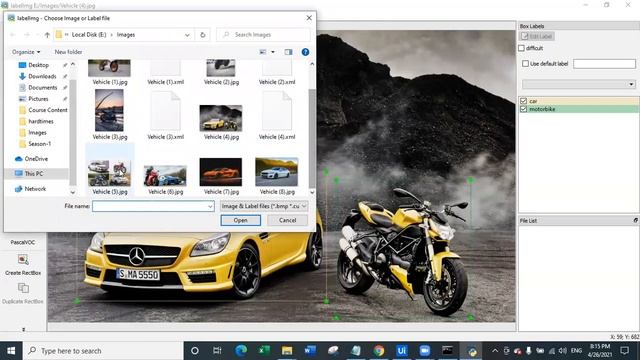This screenshot has height=360, width=640.
Task: Open Task View on taskbar
Action: (217, 351)
